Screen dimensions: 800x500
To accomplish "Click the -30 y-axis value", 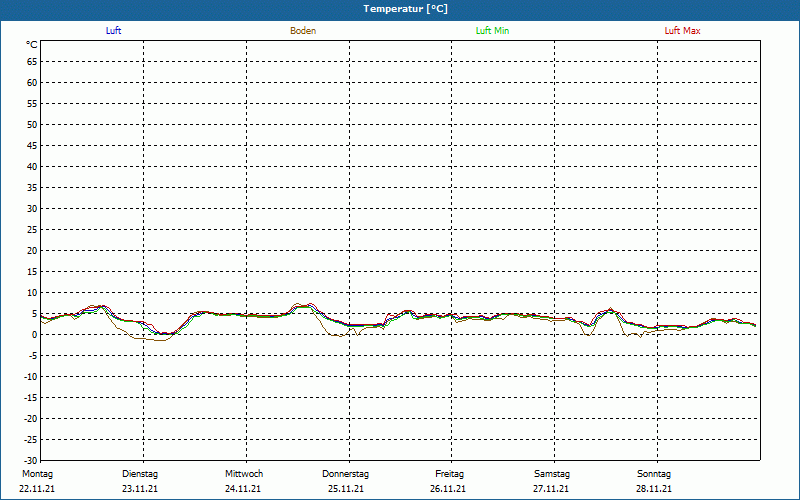I will click(31, 460).
